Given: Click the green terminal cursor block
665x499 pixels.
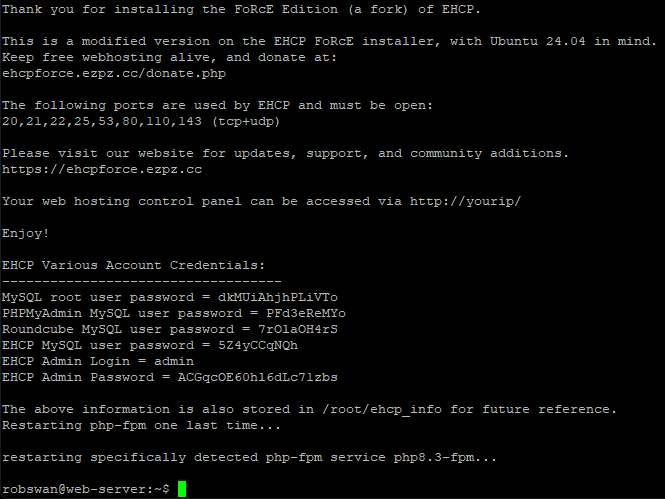Looking at the screenshot, I should [x=182, y=489].
